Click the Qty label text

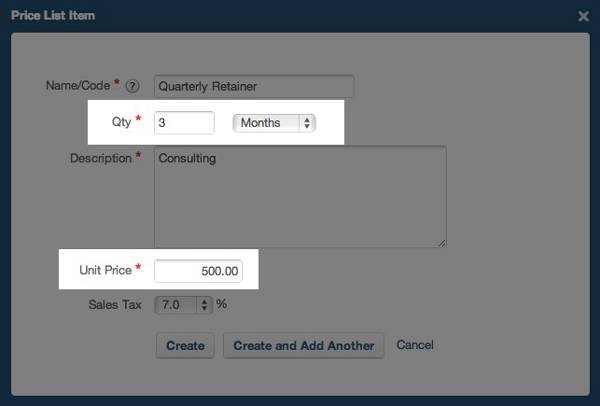(120, 121)
